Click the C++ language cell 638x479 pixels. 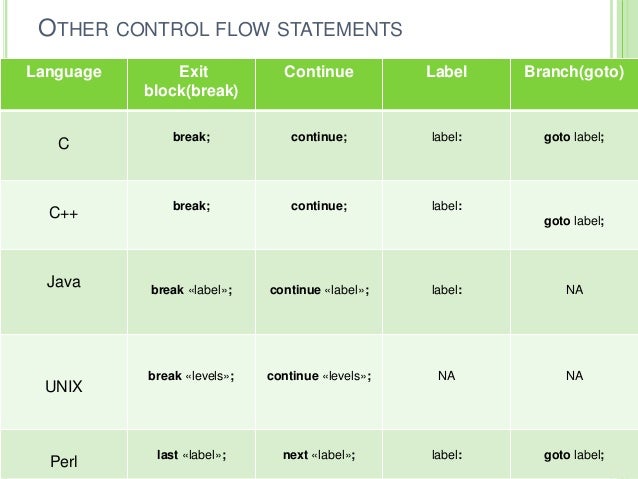64,215
